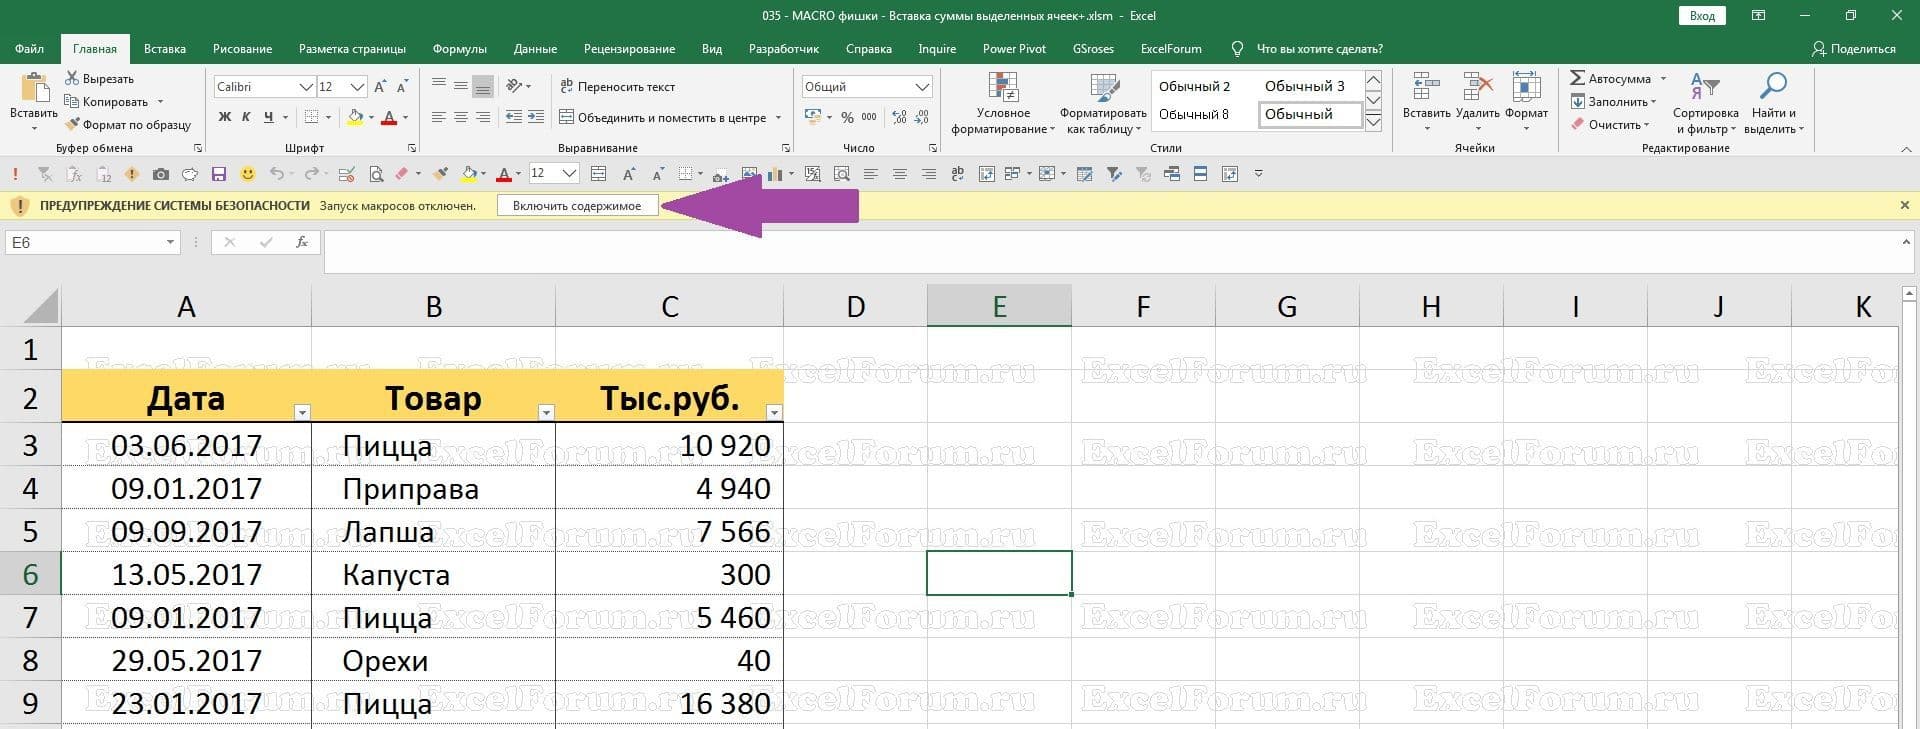Apply ribbon red font color button
The width and height of the screenshot is (1920, 729).
click(x=389, y=117)
